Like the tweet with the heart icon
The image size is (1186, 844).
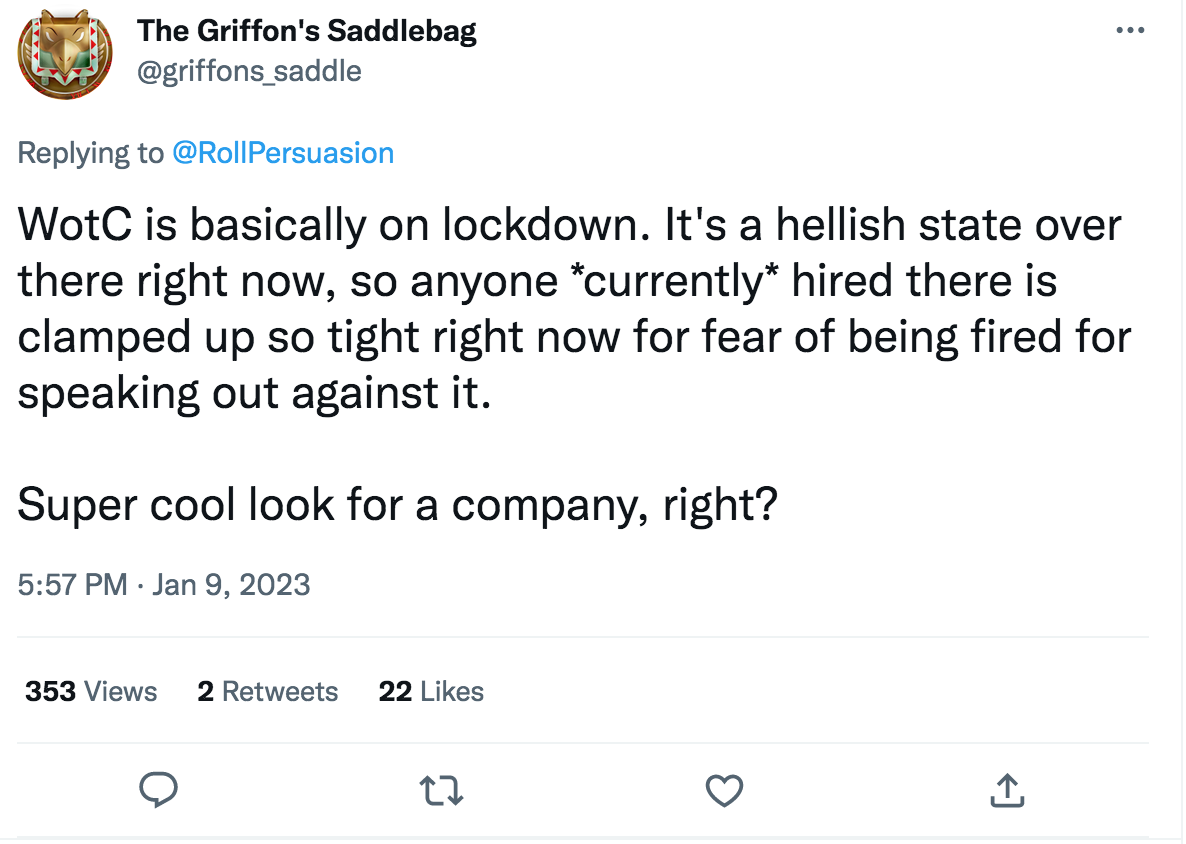click(x=724, y=791)
